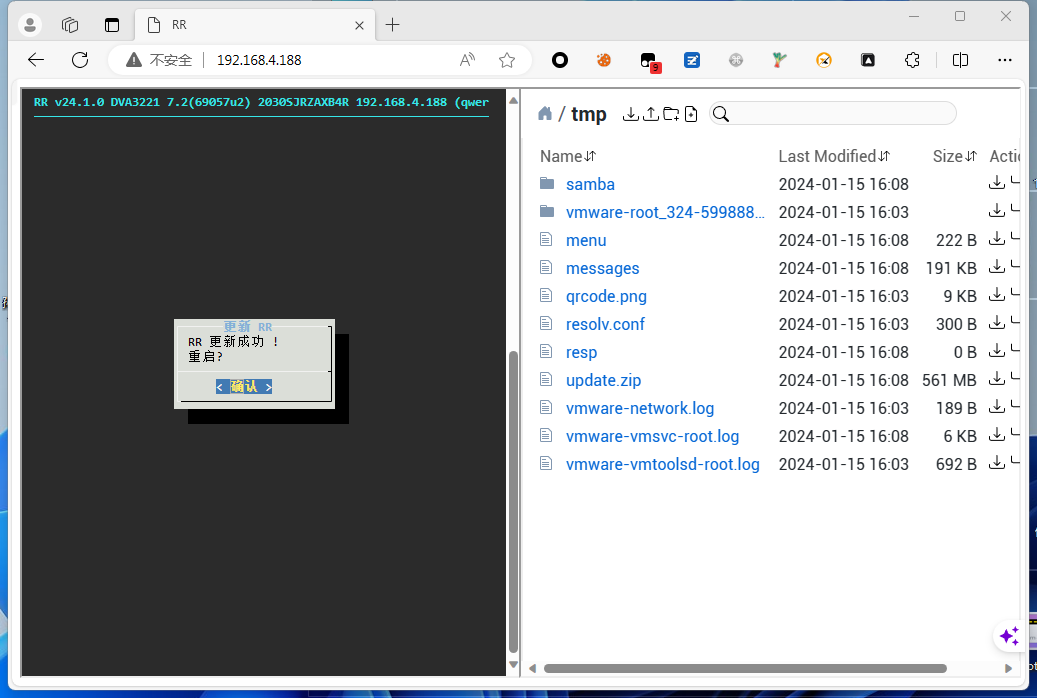
Task: Open browser settings and more menu
Action: coord(1005,60)
